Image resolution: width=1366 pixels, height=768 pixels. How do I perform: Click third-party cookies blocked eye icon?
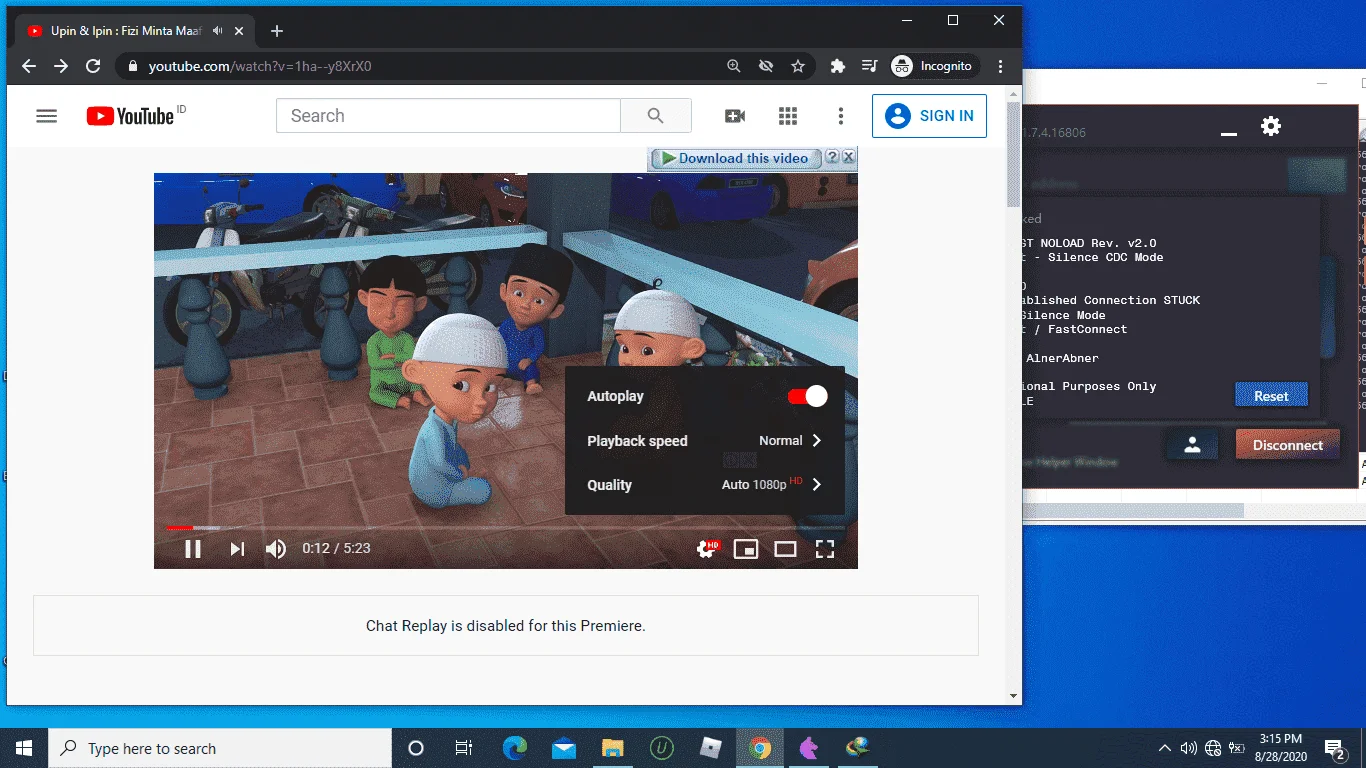766,66
